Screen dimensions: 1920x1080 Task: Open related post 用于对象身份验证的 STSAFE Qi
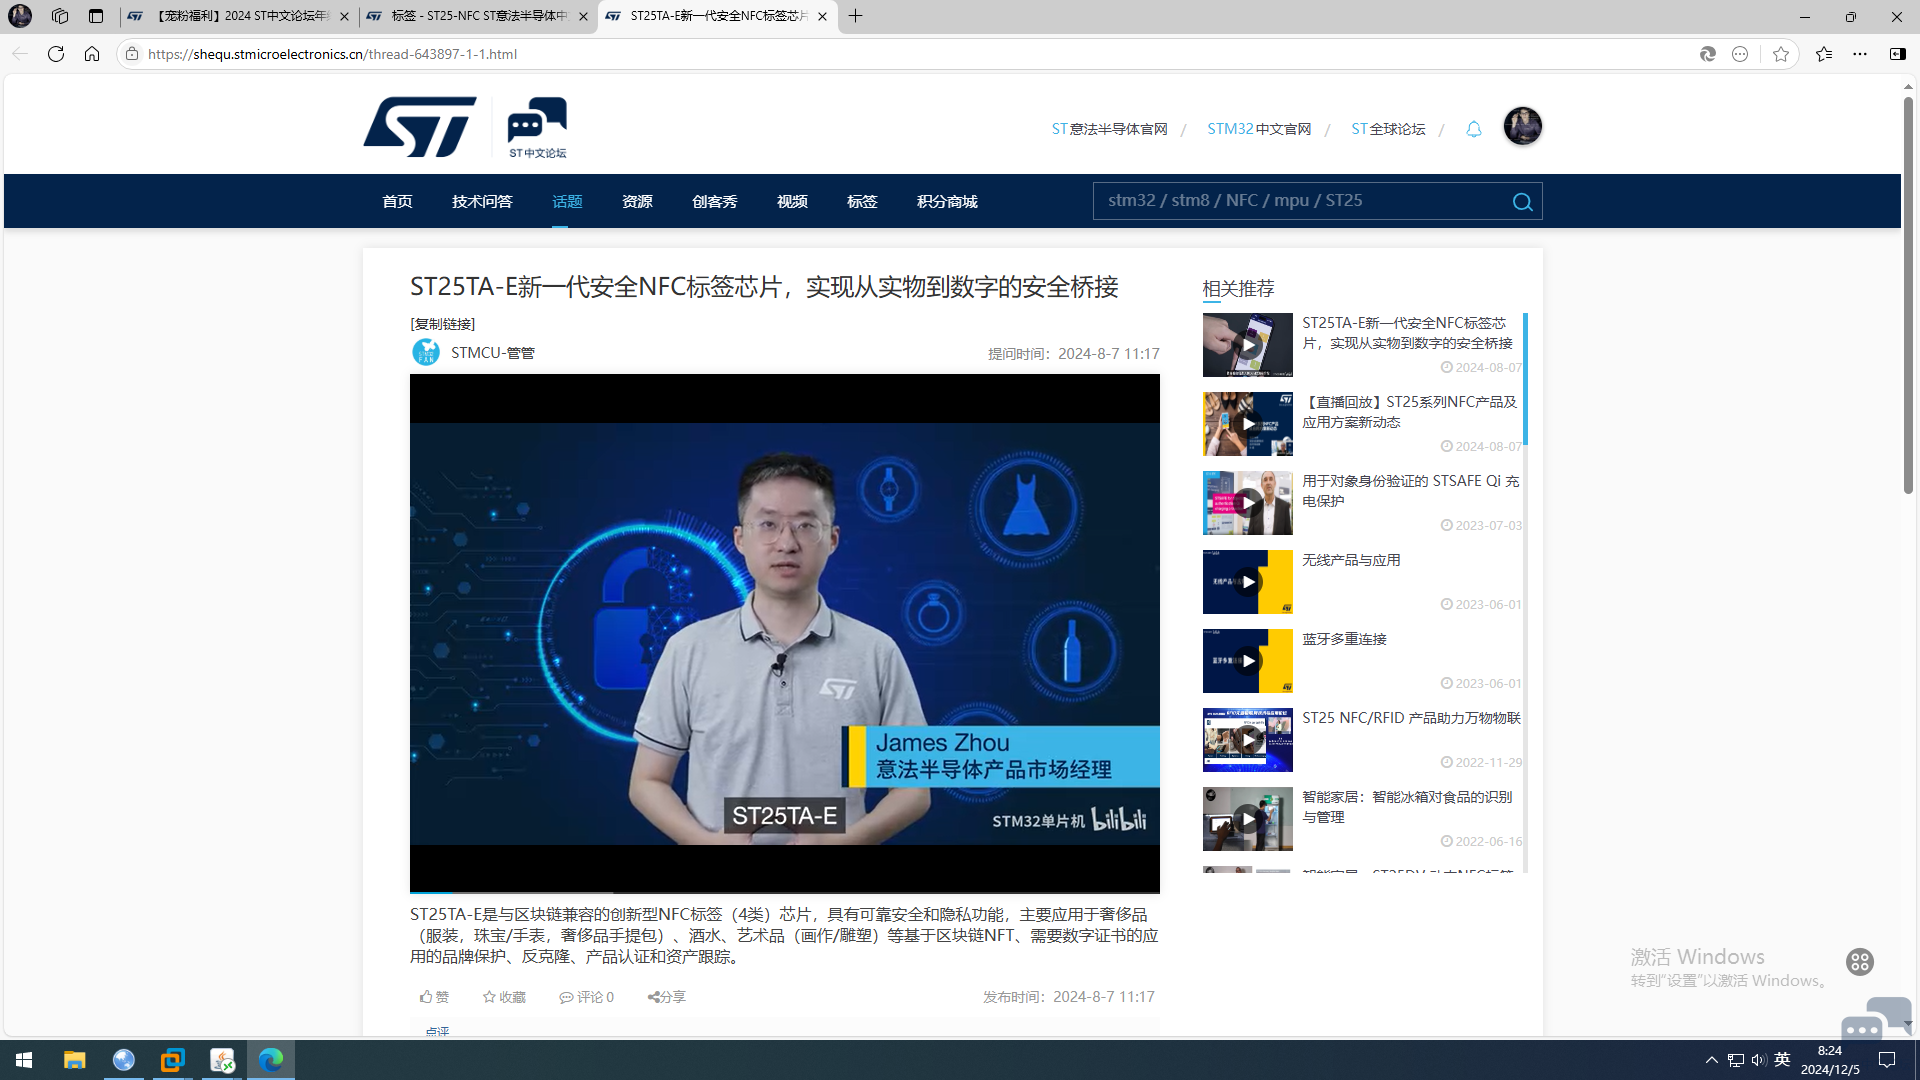tap(1410, 491)
